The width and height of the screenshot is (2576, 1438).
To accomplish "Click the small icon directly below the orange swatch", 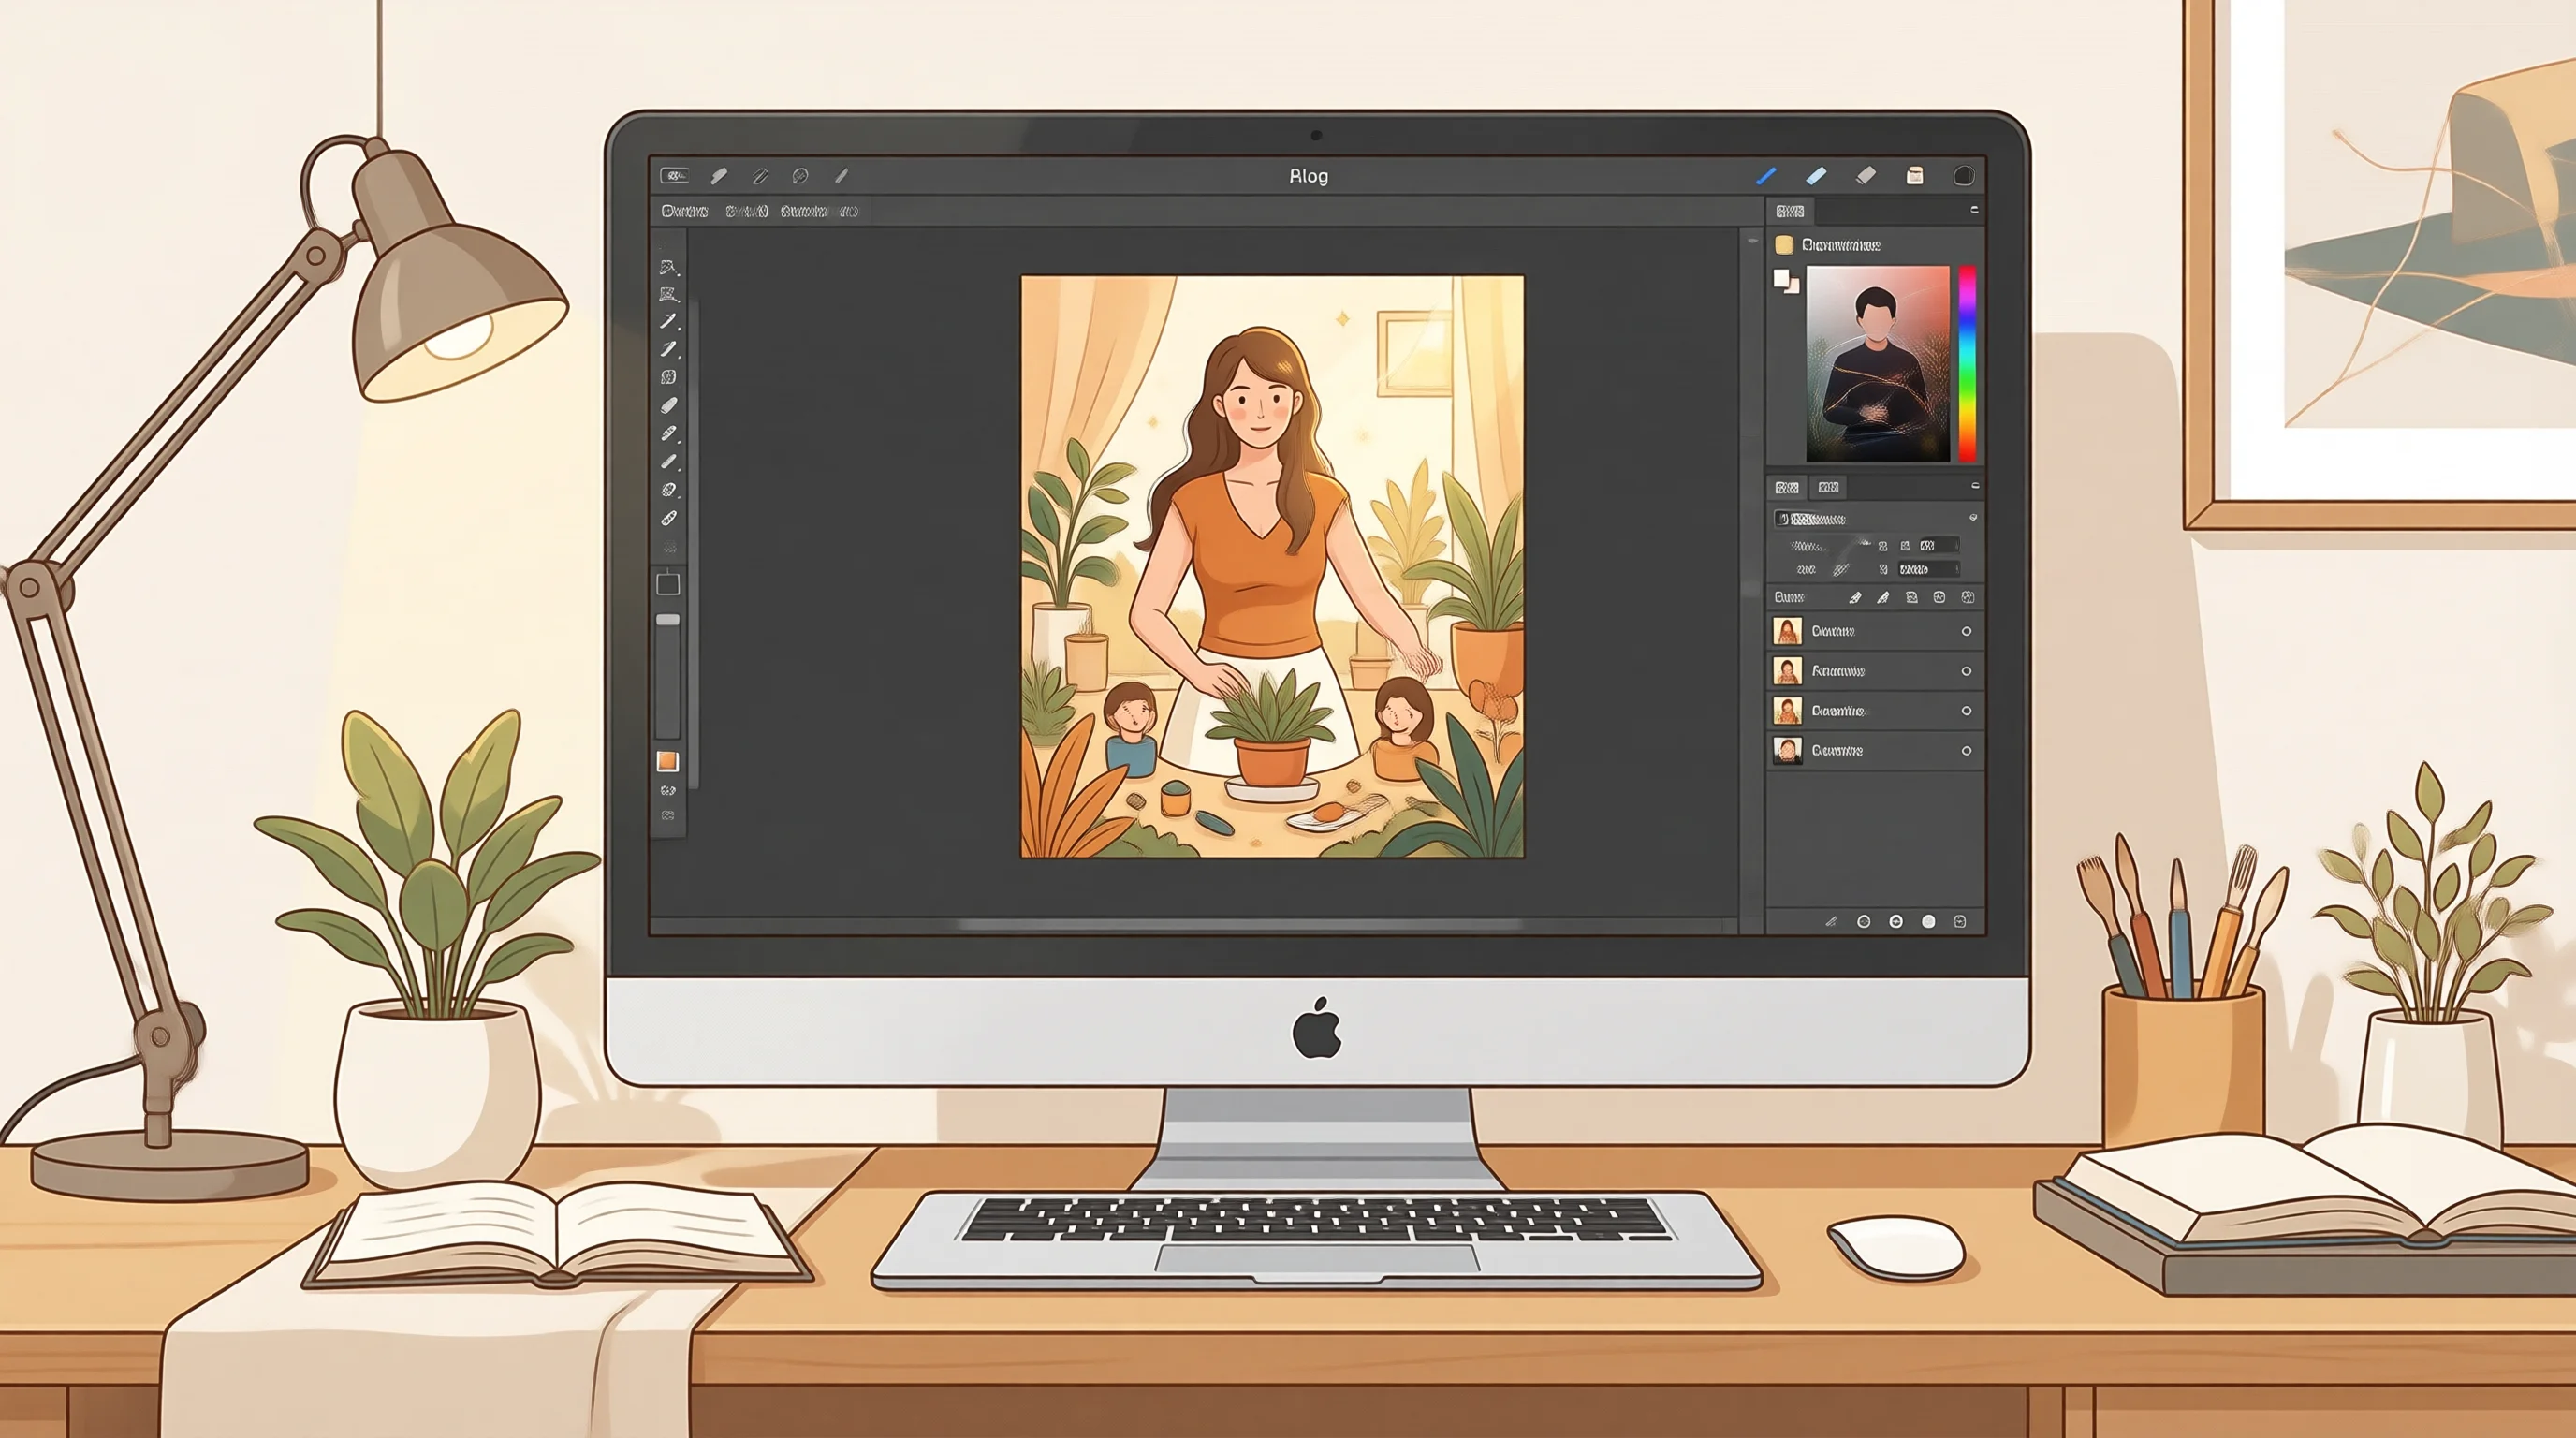I will [x=668, y=791].
